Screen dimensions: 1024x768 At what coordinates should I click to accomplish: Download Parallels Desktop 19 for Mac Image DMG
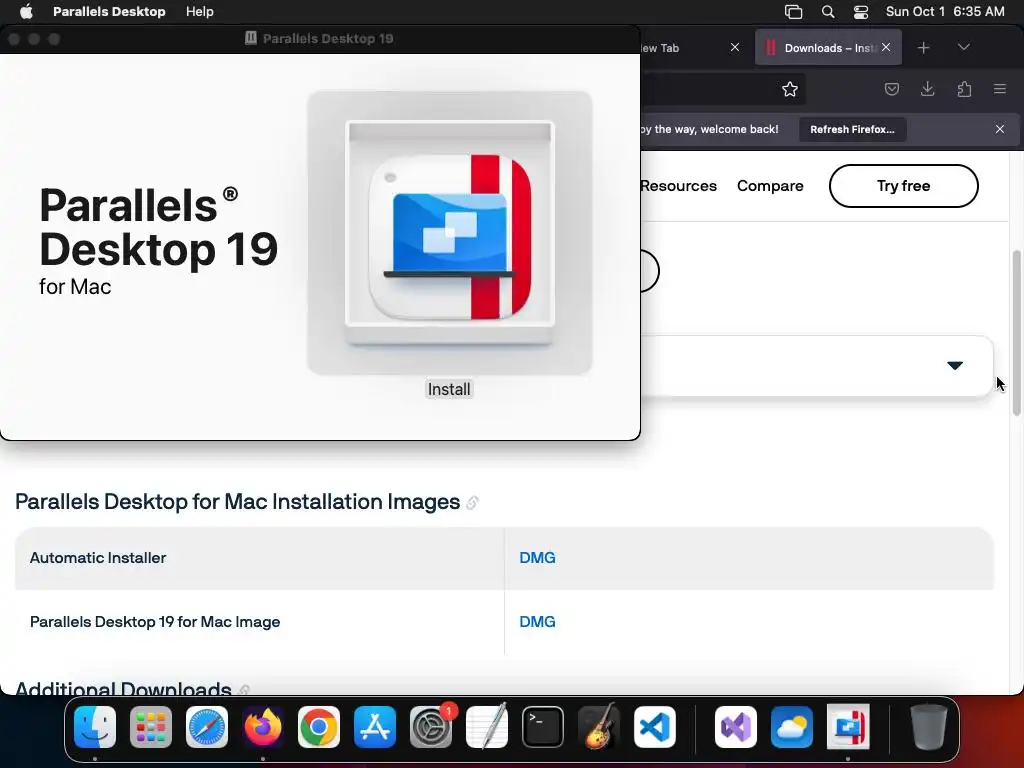point(537,622)
